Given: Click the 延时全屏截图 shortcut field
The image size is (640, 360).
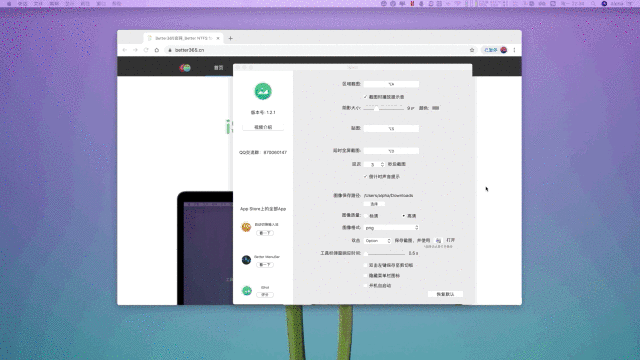Looking at the screenshot, I should [391, 151].
